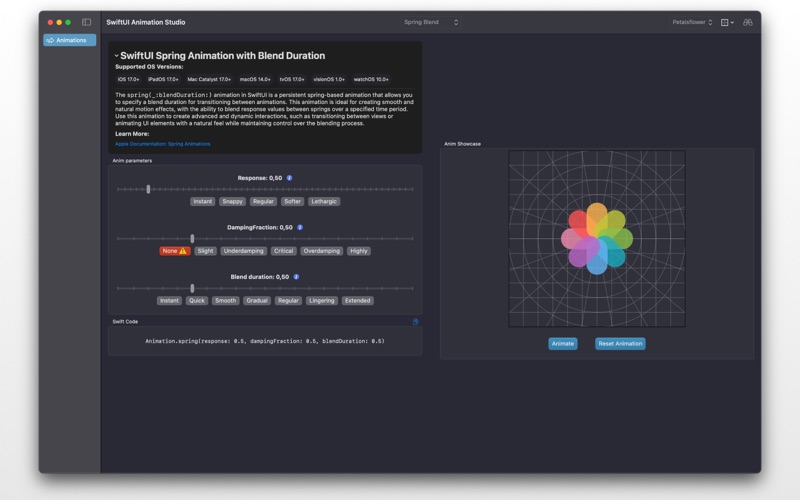Screen dimensions: 800x500
Task: Select the Regular blend duration preset
Action: tap(288, 301)
